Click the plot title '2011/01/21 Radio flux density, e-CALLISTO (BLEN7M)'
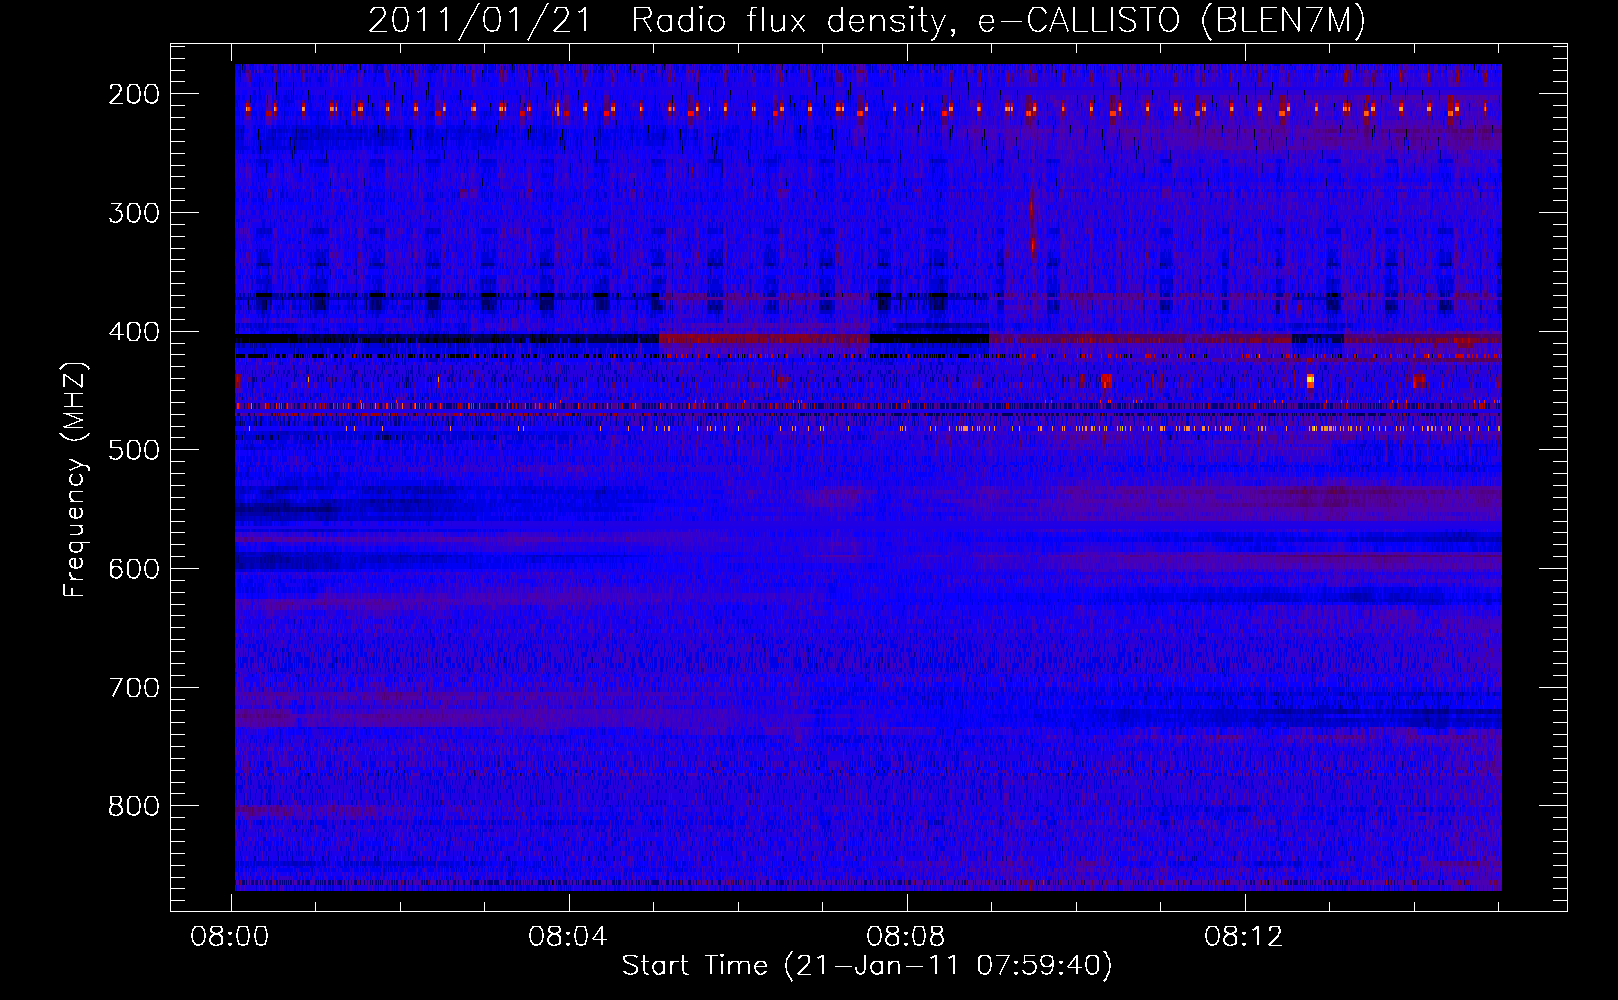The image size is (1618, 1000). click(x=866, y=20)
